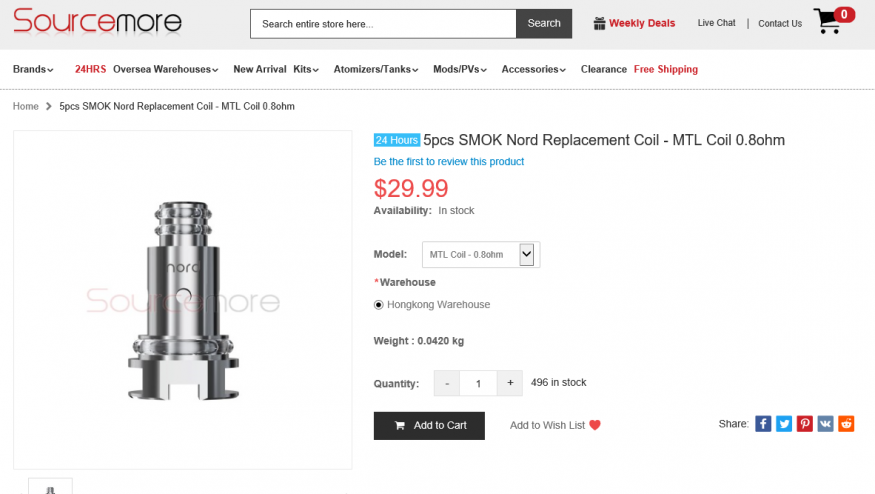This screenshot has width=875, height=494.
Task: Share product on Twitter
Action: tap(784, 424)
